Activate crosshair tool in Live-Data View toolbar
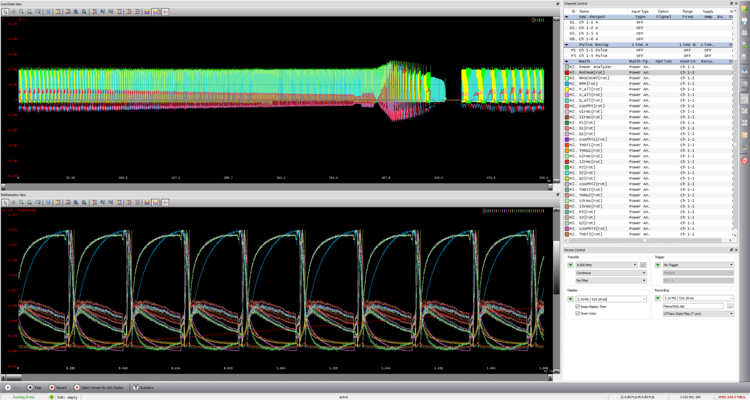 coord(13,11)
